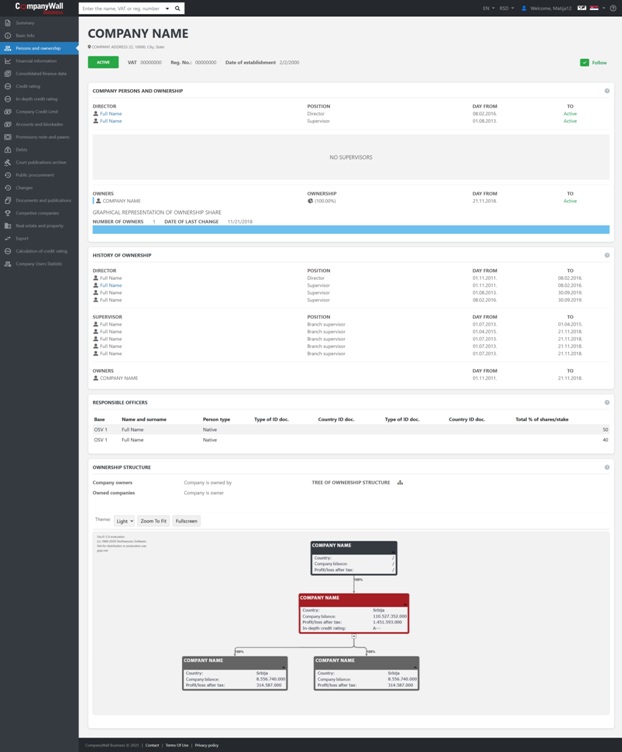Open the help question mark icon
Image resolution: width=622 pixels, height=752 pixels.
click(x=613, y=8)
